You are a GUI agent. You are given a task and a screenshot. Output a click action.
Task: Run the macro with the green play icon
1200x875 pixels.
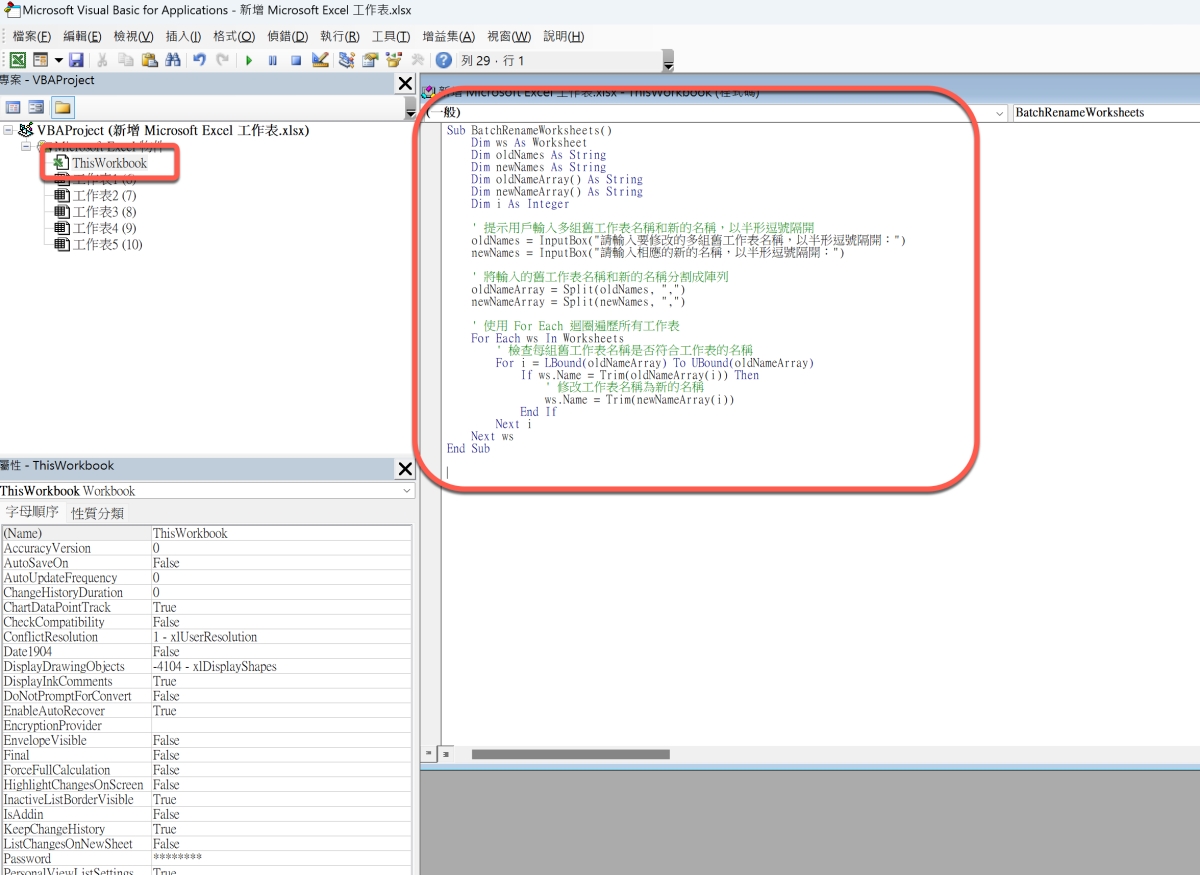click(x=249, y=60)
